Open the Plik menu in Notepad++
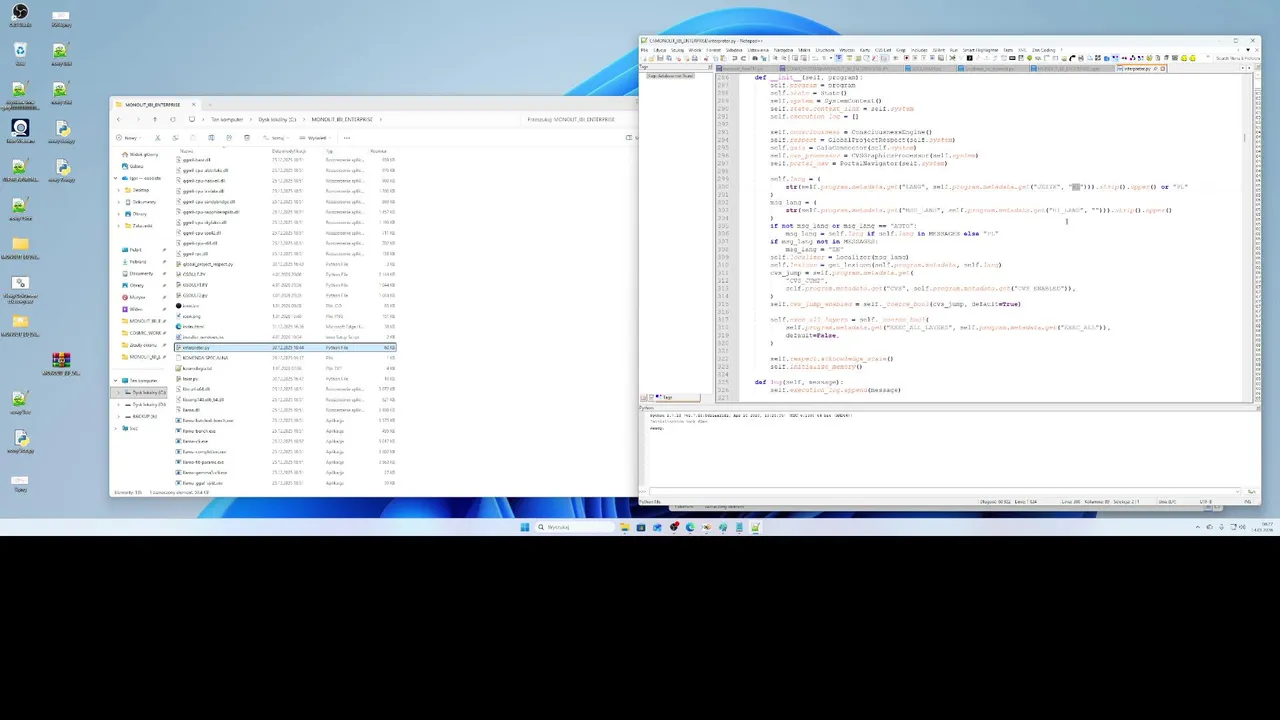The width and height of the screenshot is (1280, 720). pos(644,50)
